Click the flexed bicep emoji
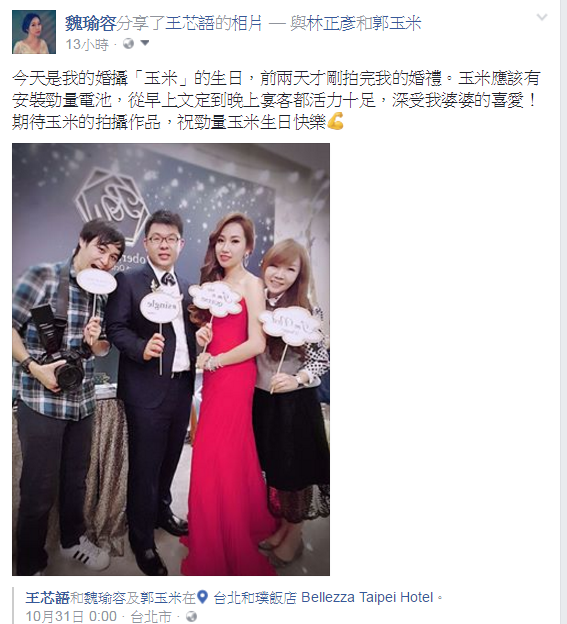Screen dimensions: 567x624 click(x=335, y=122)
